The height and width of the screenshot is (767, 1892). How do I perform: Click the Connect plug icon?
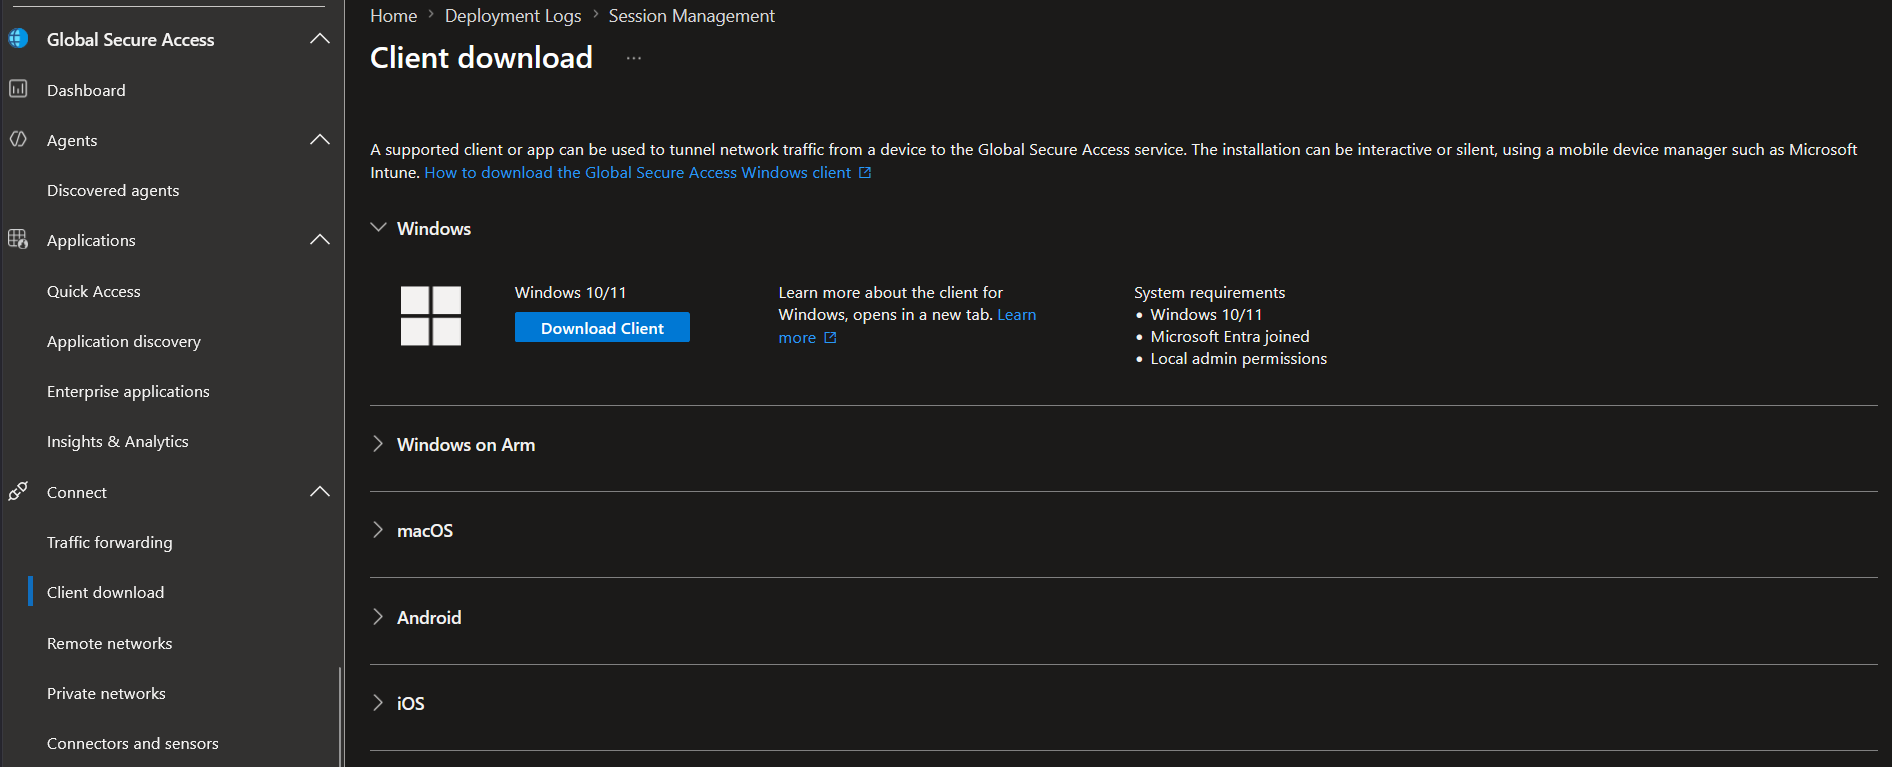point(18,491)
